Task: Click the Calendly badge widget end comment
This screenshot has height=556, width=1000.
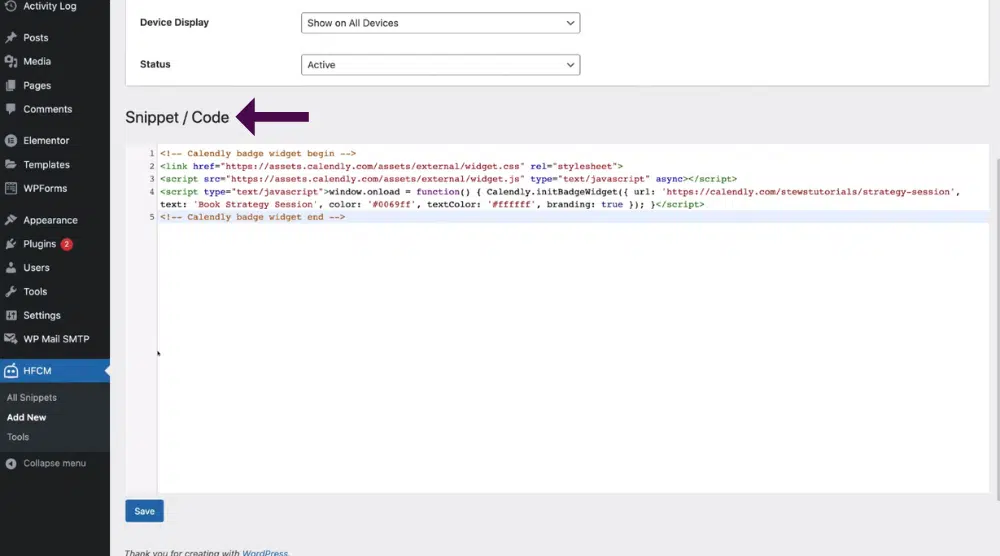Action: click(253, 217)
